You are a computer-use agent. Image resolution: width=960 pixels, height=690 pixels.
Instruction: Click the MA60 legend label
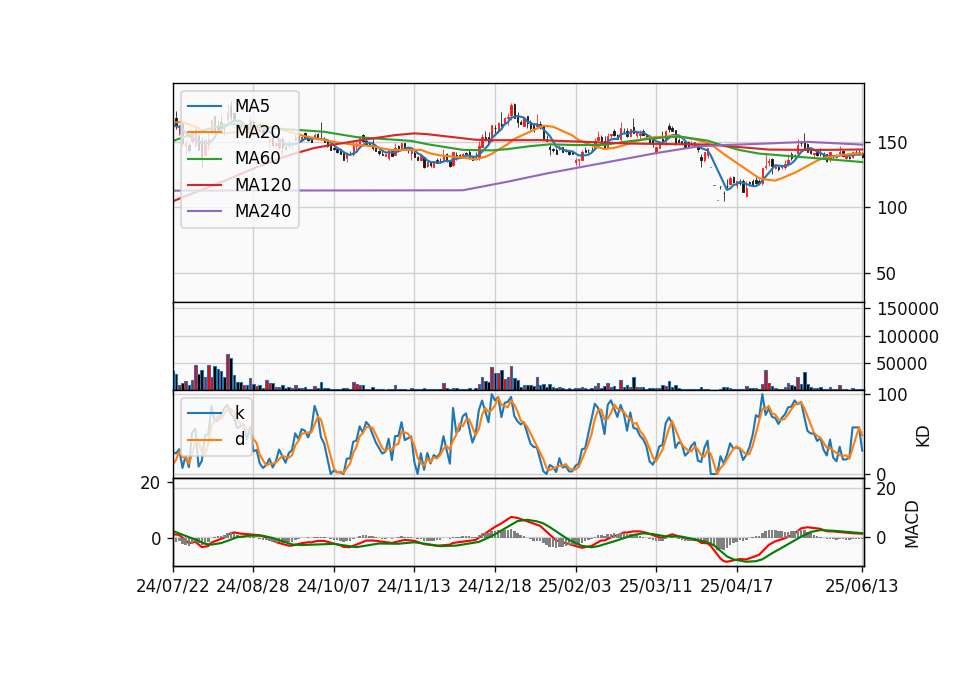pyautogui.click(x=257, y=159)
